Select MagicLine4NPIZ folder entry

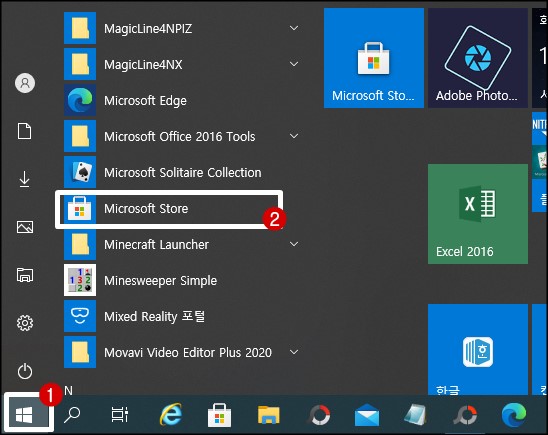click(x=182, y=28)
